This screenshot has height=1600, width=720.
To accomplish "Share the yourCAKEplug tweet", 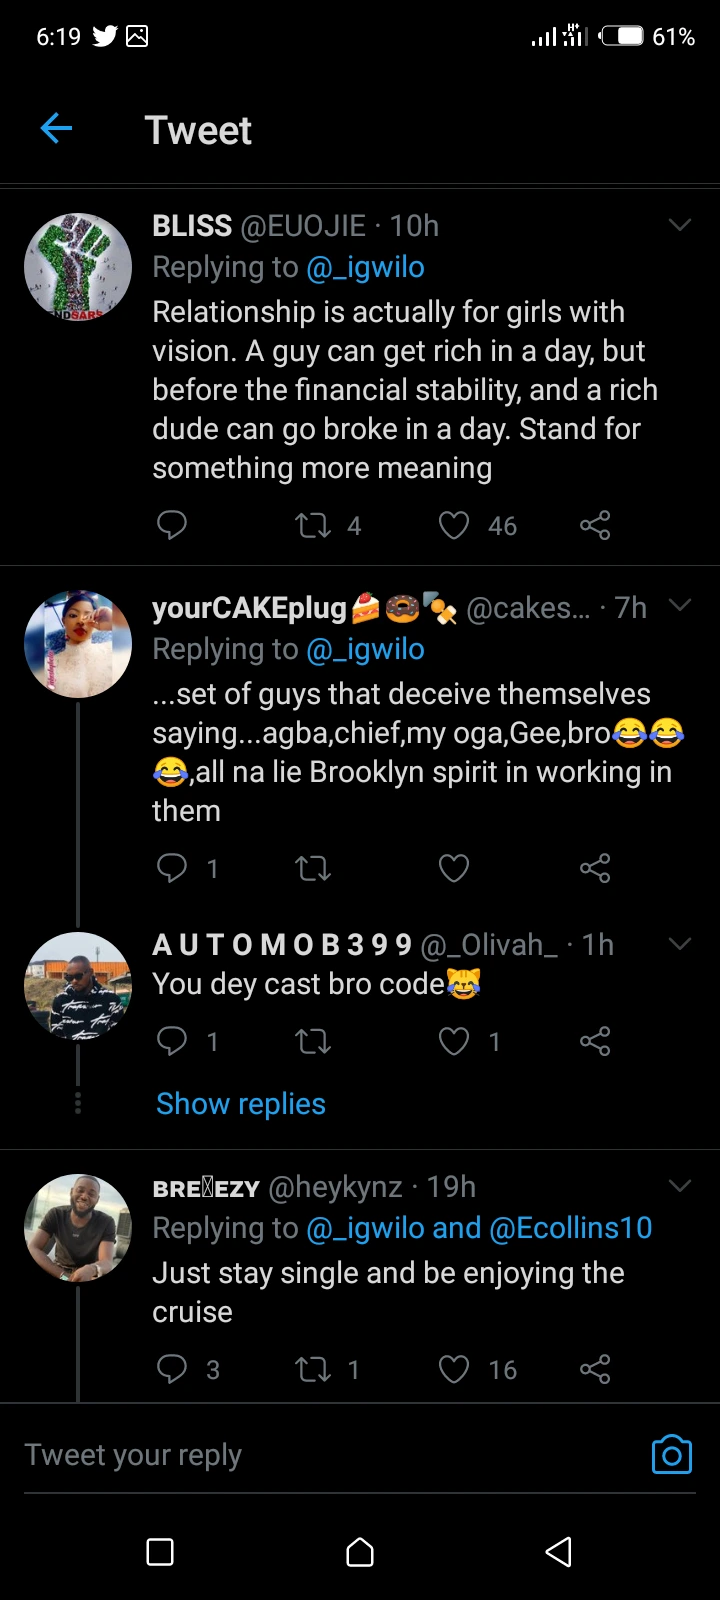I will pyautogui.click(x=595, y=868).
